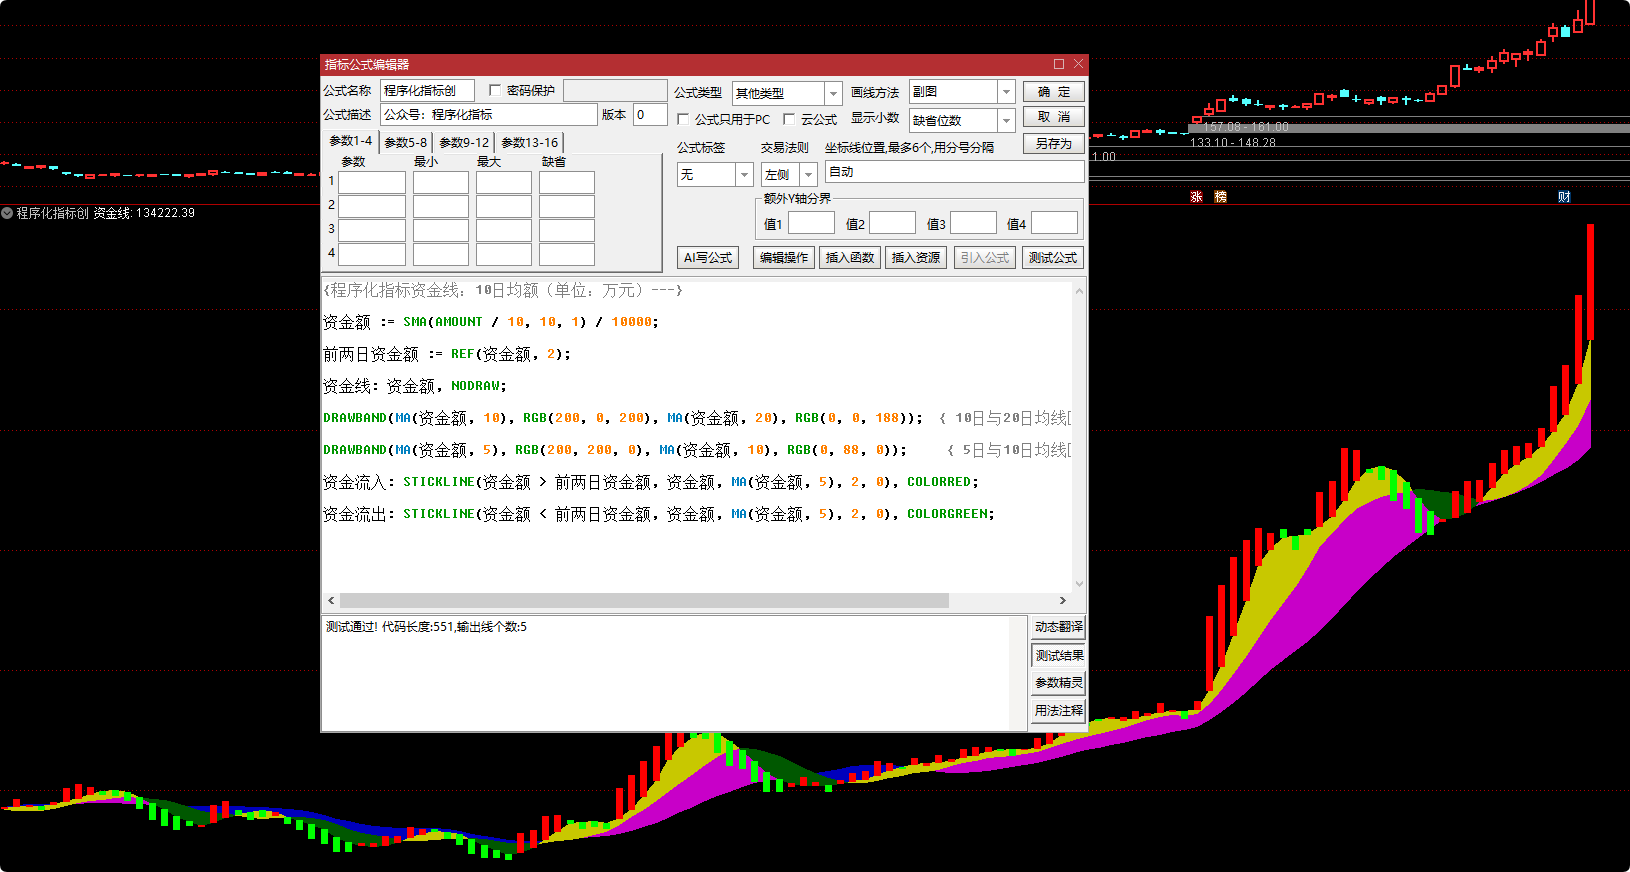Click the blue 财 marker icon
Image resolution: width=1630 pixels, height=872 pixels.
1564,197
